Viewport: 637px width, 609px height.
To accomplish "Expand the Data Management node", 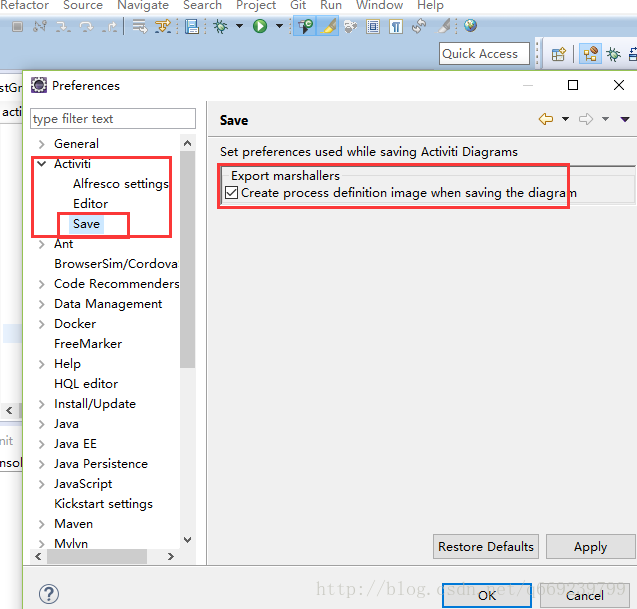I will (41, 304).
